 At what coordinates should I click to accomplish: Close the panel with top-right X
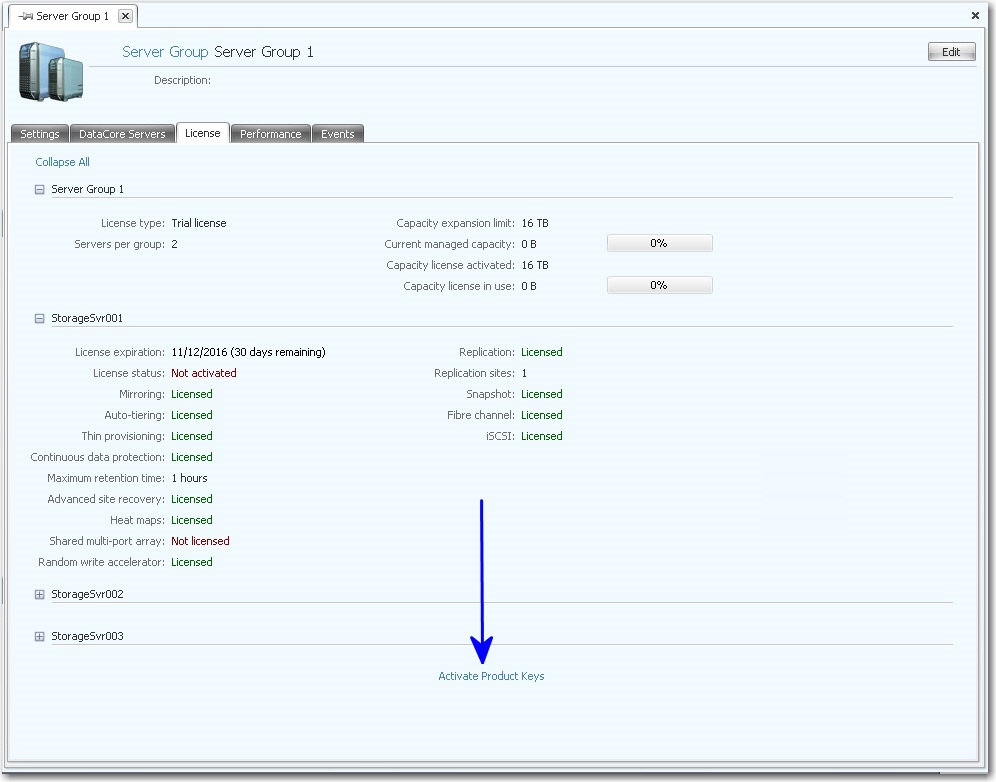975,16
